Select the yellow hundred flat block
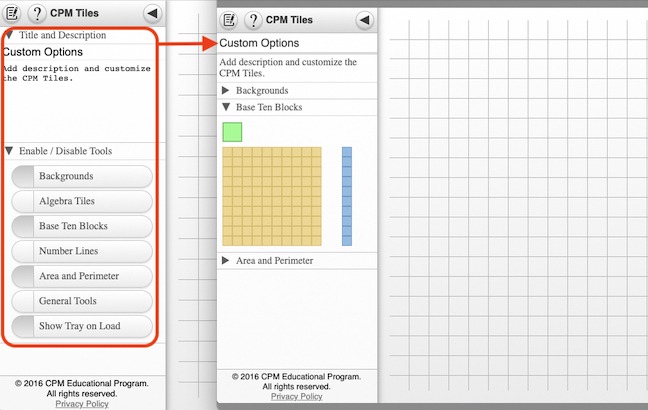 pos(272,196)
